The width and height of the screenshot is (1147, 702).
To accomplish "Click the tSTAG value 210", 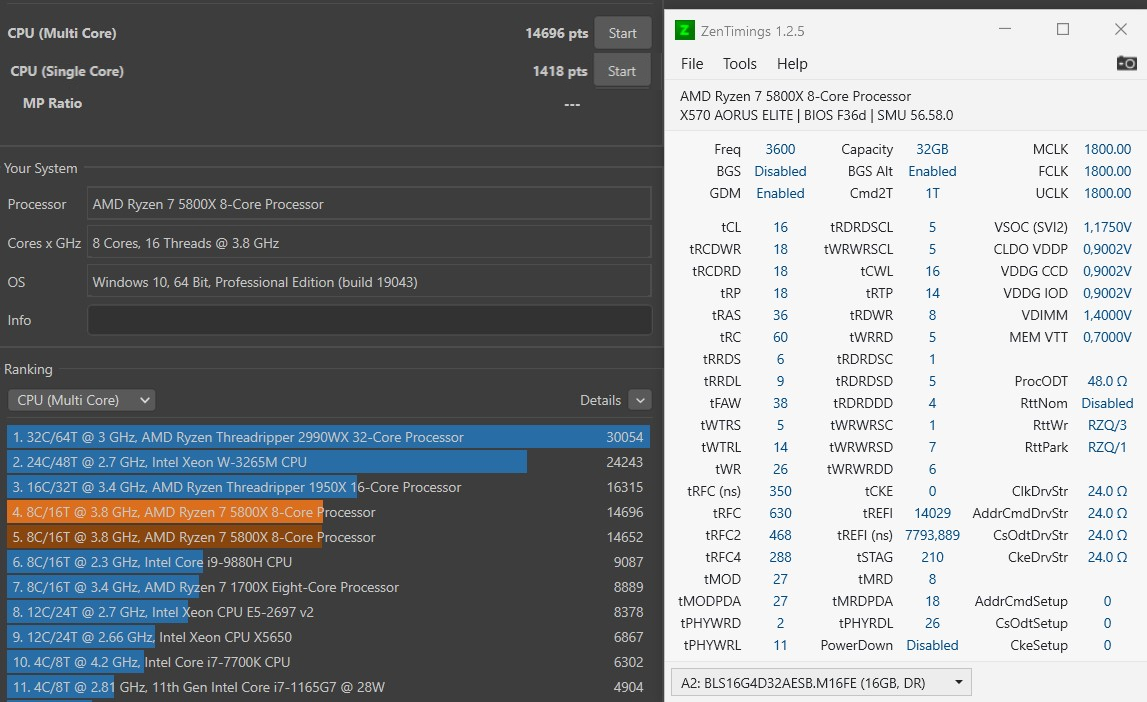I will [x=933, y=557].
